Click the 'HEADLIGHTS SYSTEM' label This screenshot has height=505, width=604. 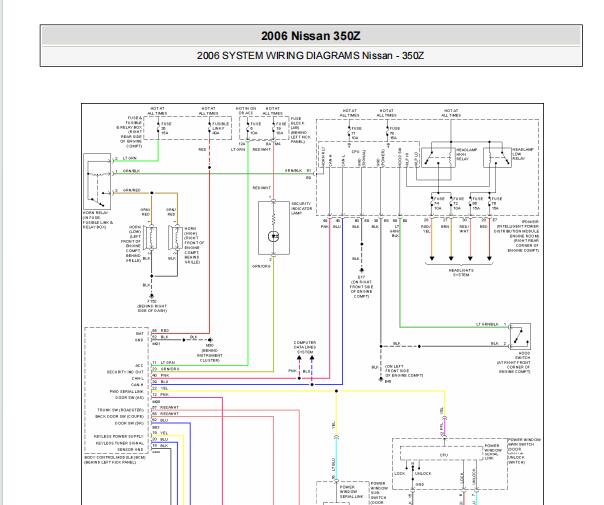point(461,273)
